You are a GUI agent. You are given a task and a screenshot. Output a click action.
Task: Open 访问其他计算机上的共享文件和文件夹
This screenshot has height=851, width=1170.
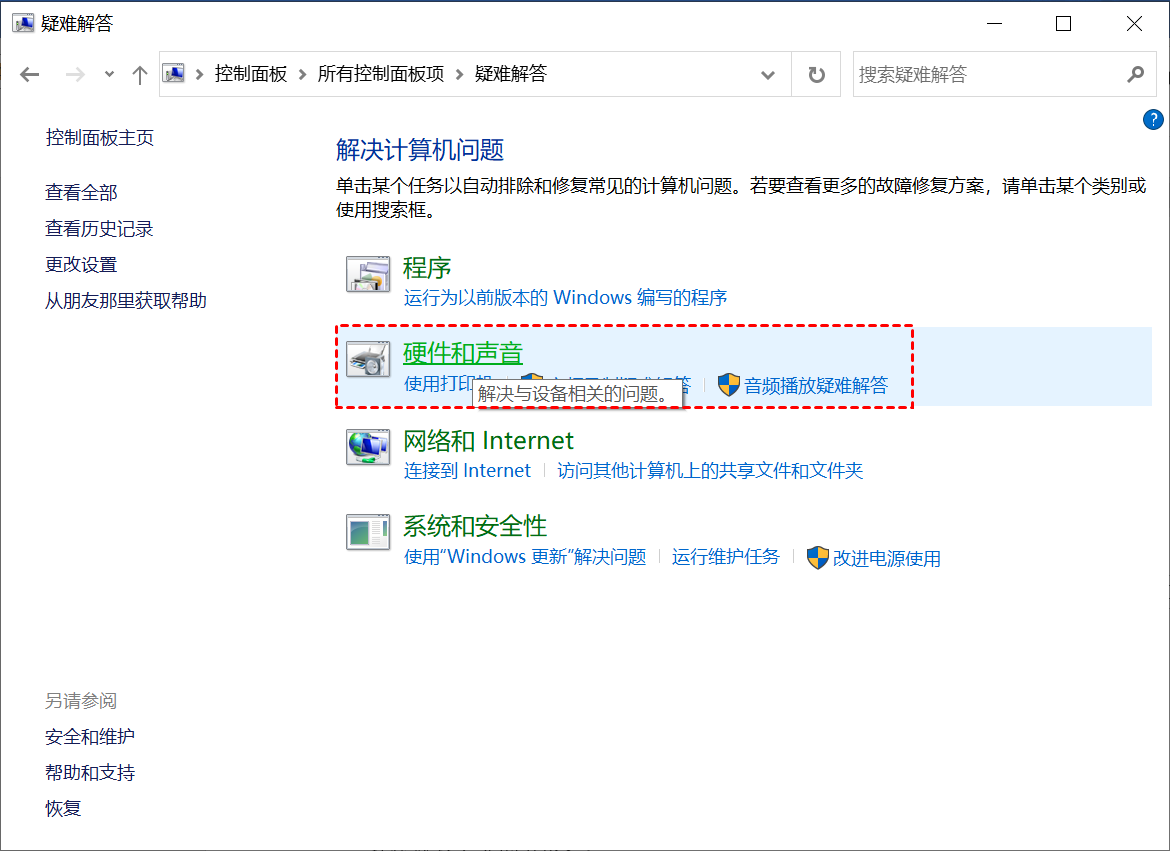(x=710, y=470)
